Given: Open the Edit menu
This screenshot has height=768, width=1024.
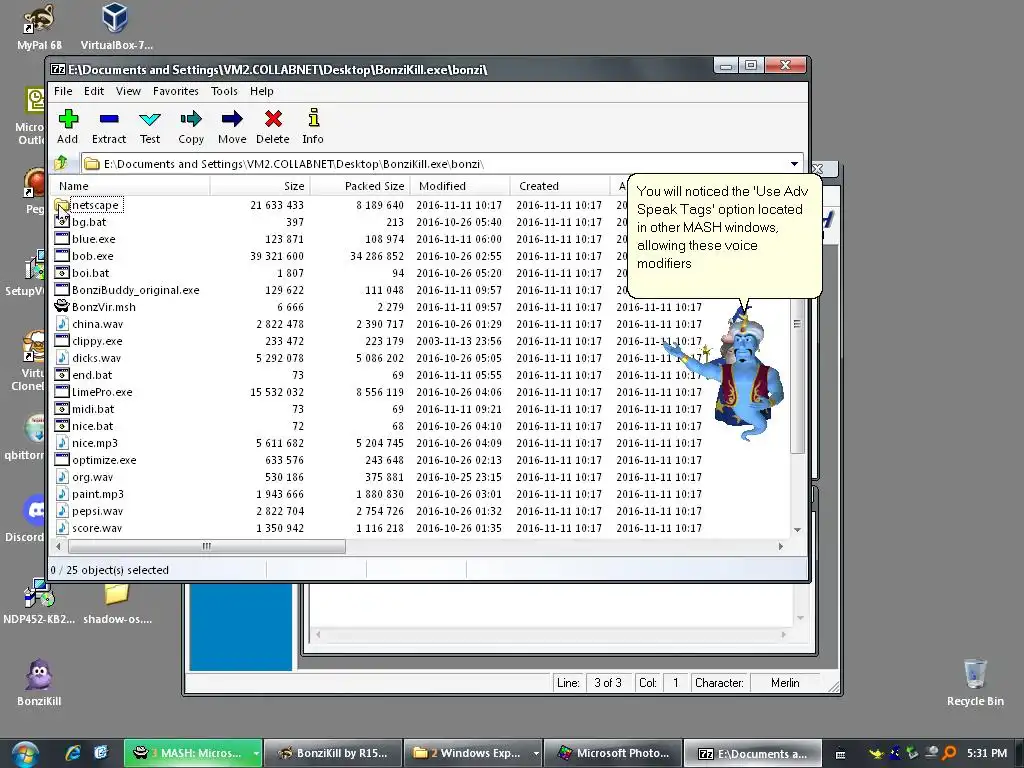Looking at the screenshot, I should [93, 91].
